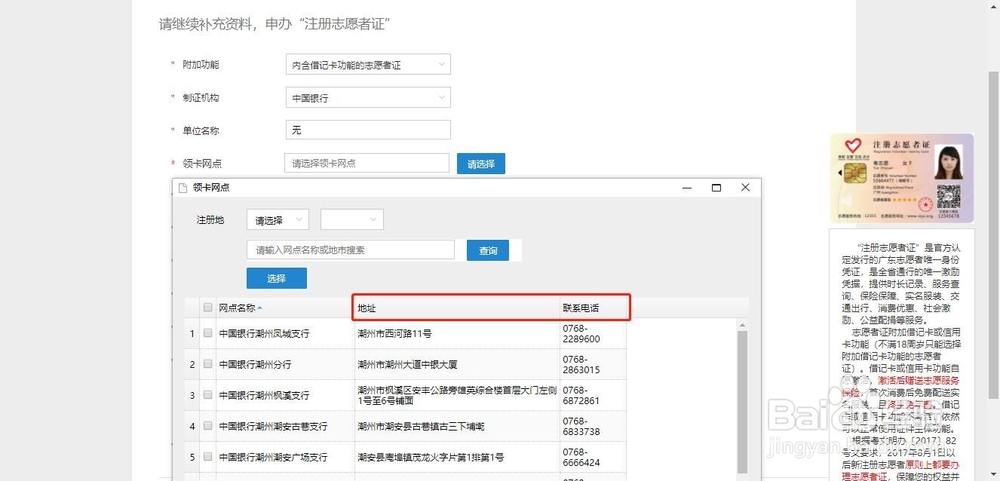The width and height of the screenshot is (1000, 481).
Task: Click the blue 请选择 button
Action: (x=481, y=163)
